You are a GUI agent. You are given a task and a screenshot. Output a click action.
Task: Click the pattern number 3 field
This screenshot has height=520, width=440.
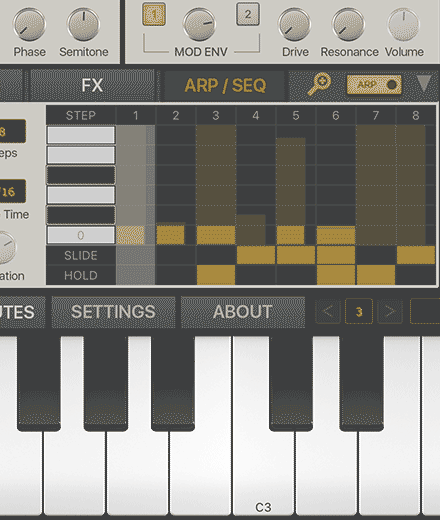click(359, 312)
